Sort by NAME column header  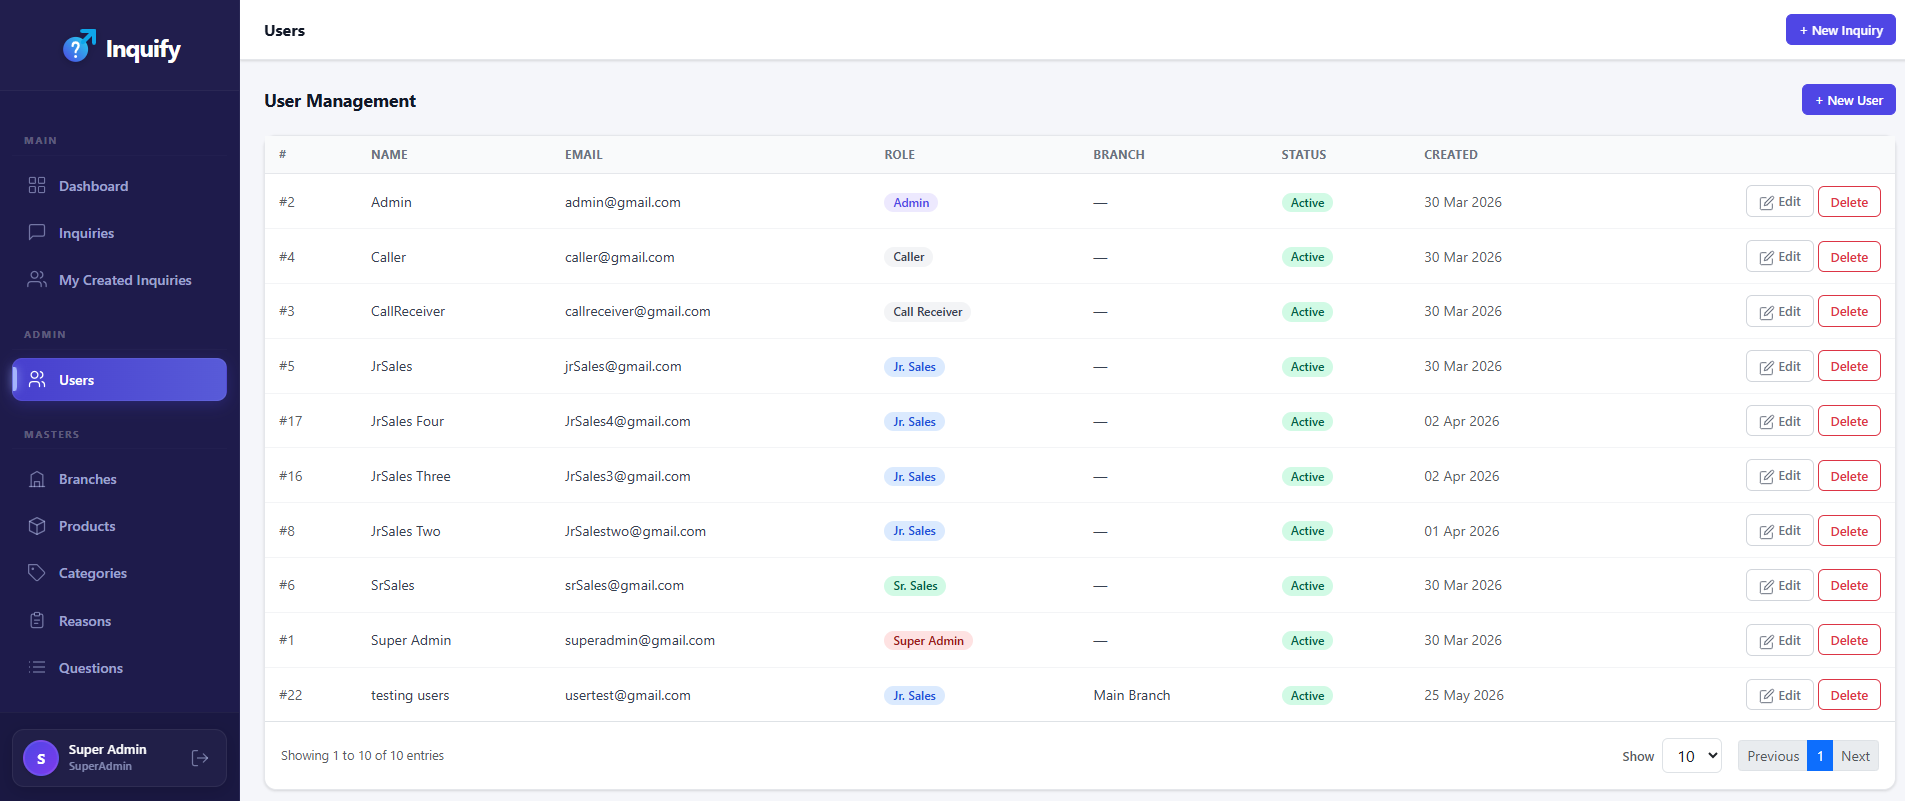click(389, 154)
